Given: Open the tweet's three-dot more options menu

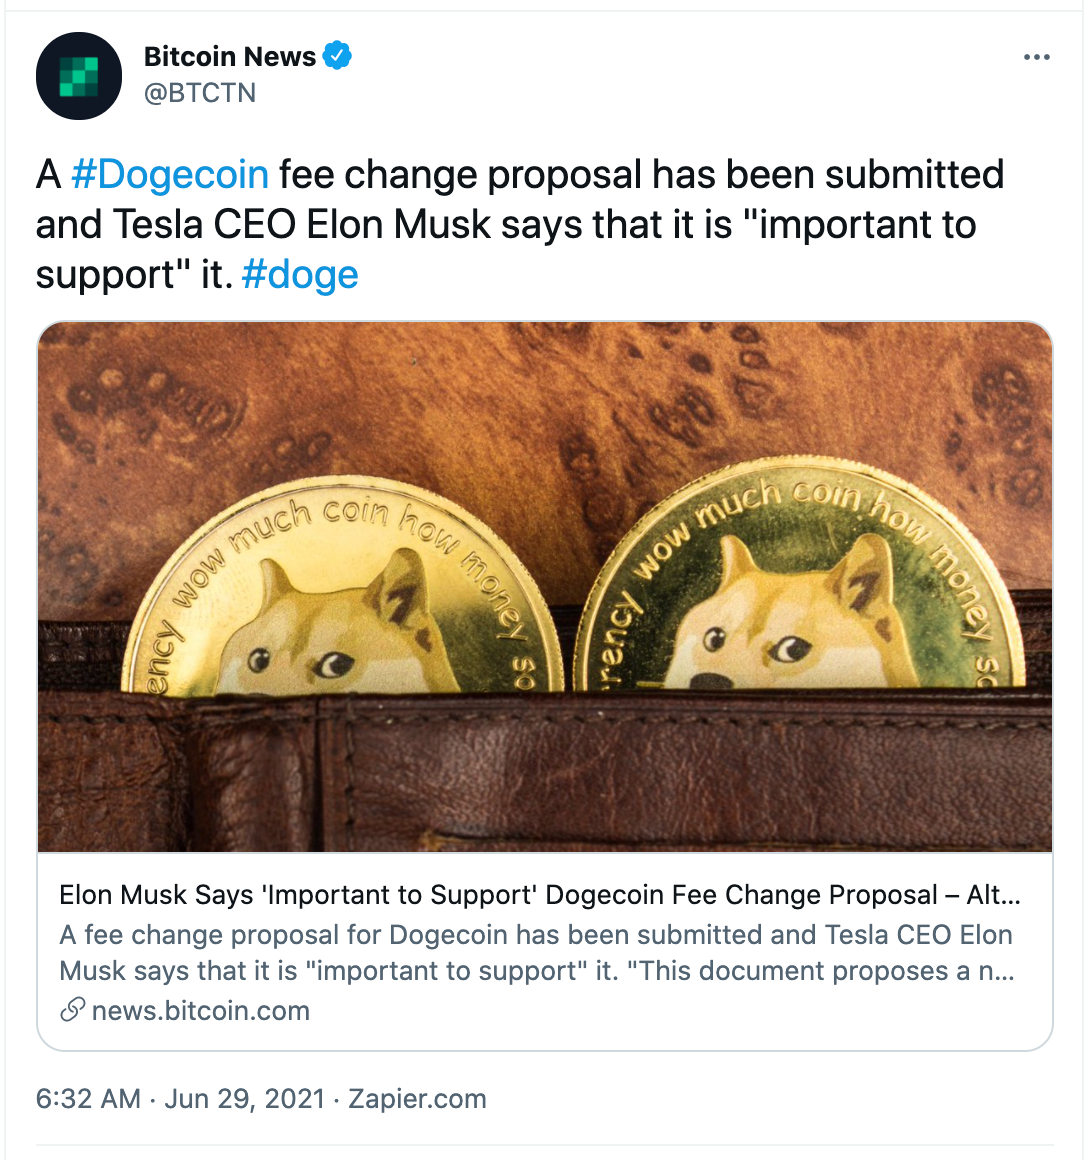Looking at the screenshot, I should pos(1037,58).
